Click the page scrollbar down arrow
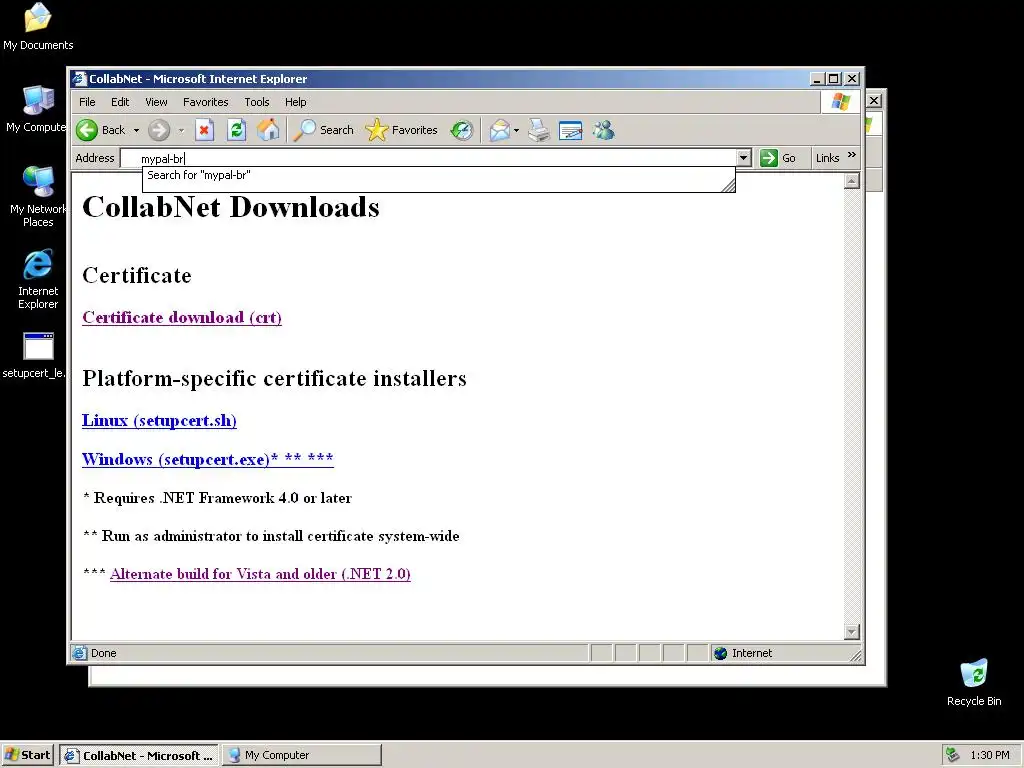The image size is (1024, 768). 851,632
